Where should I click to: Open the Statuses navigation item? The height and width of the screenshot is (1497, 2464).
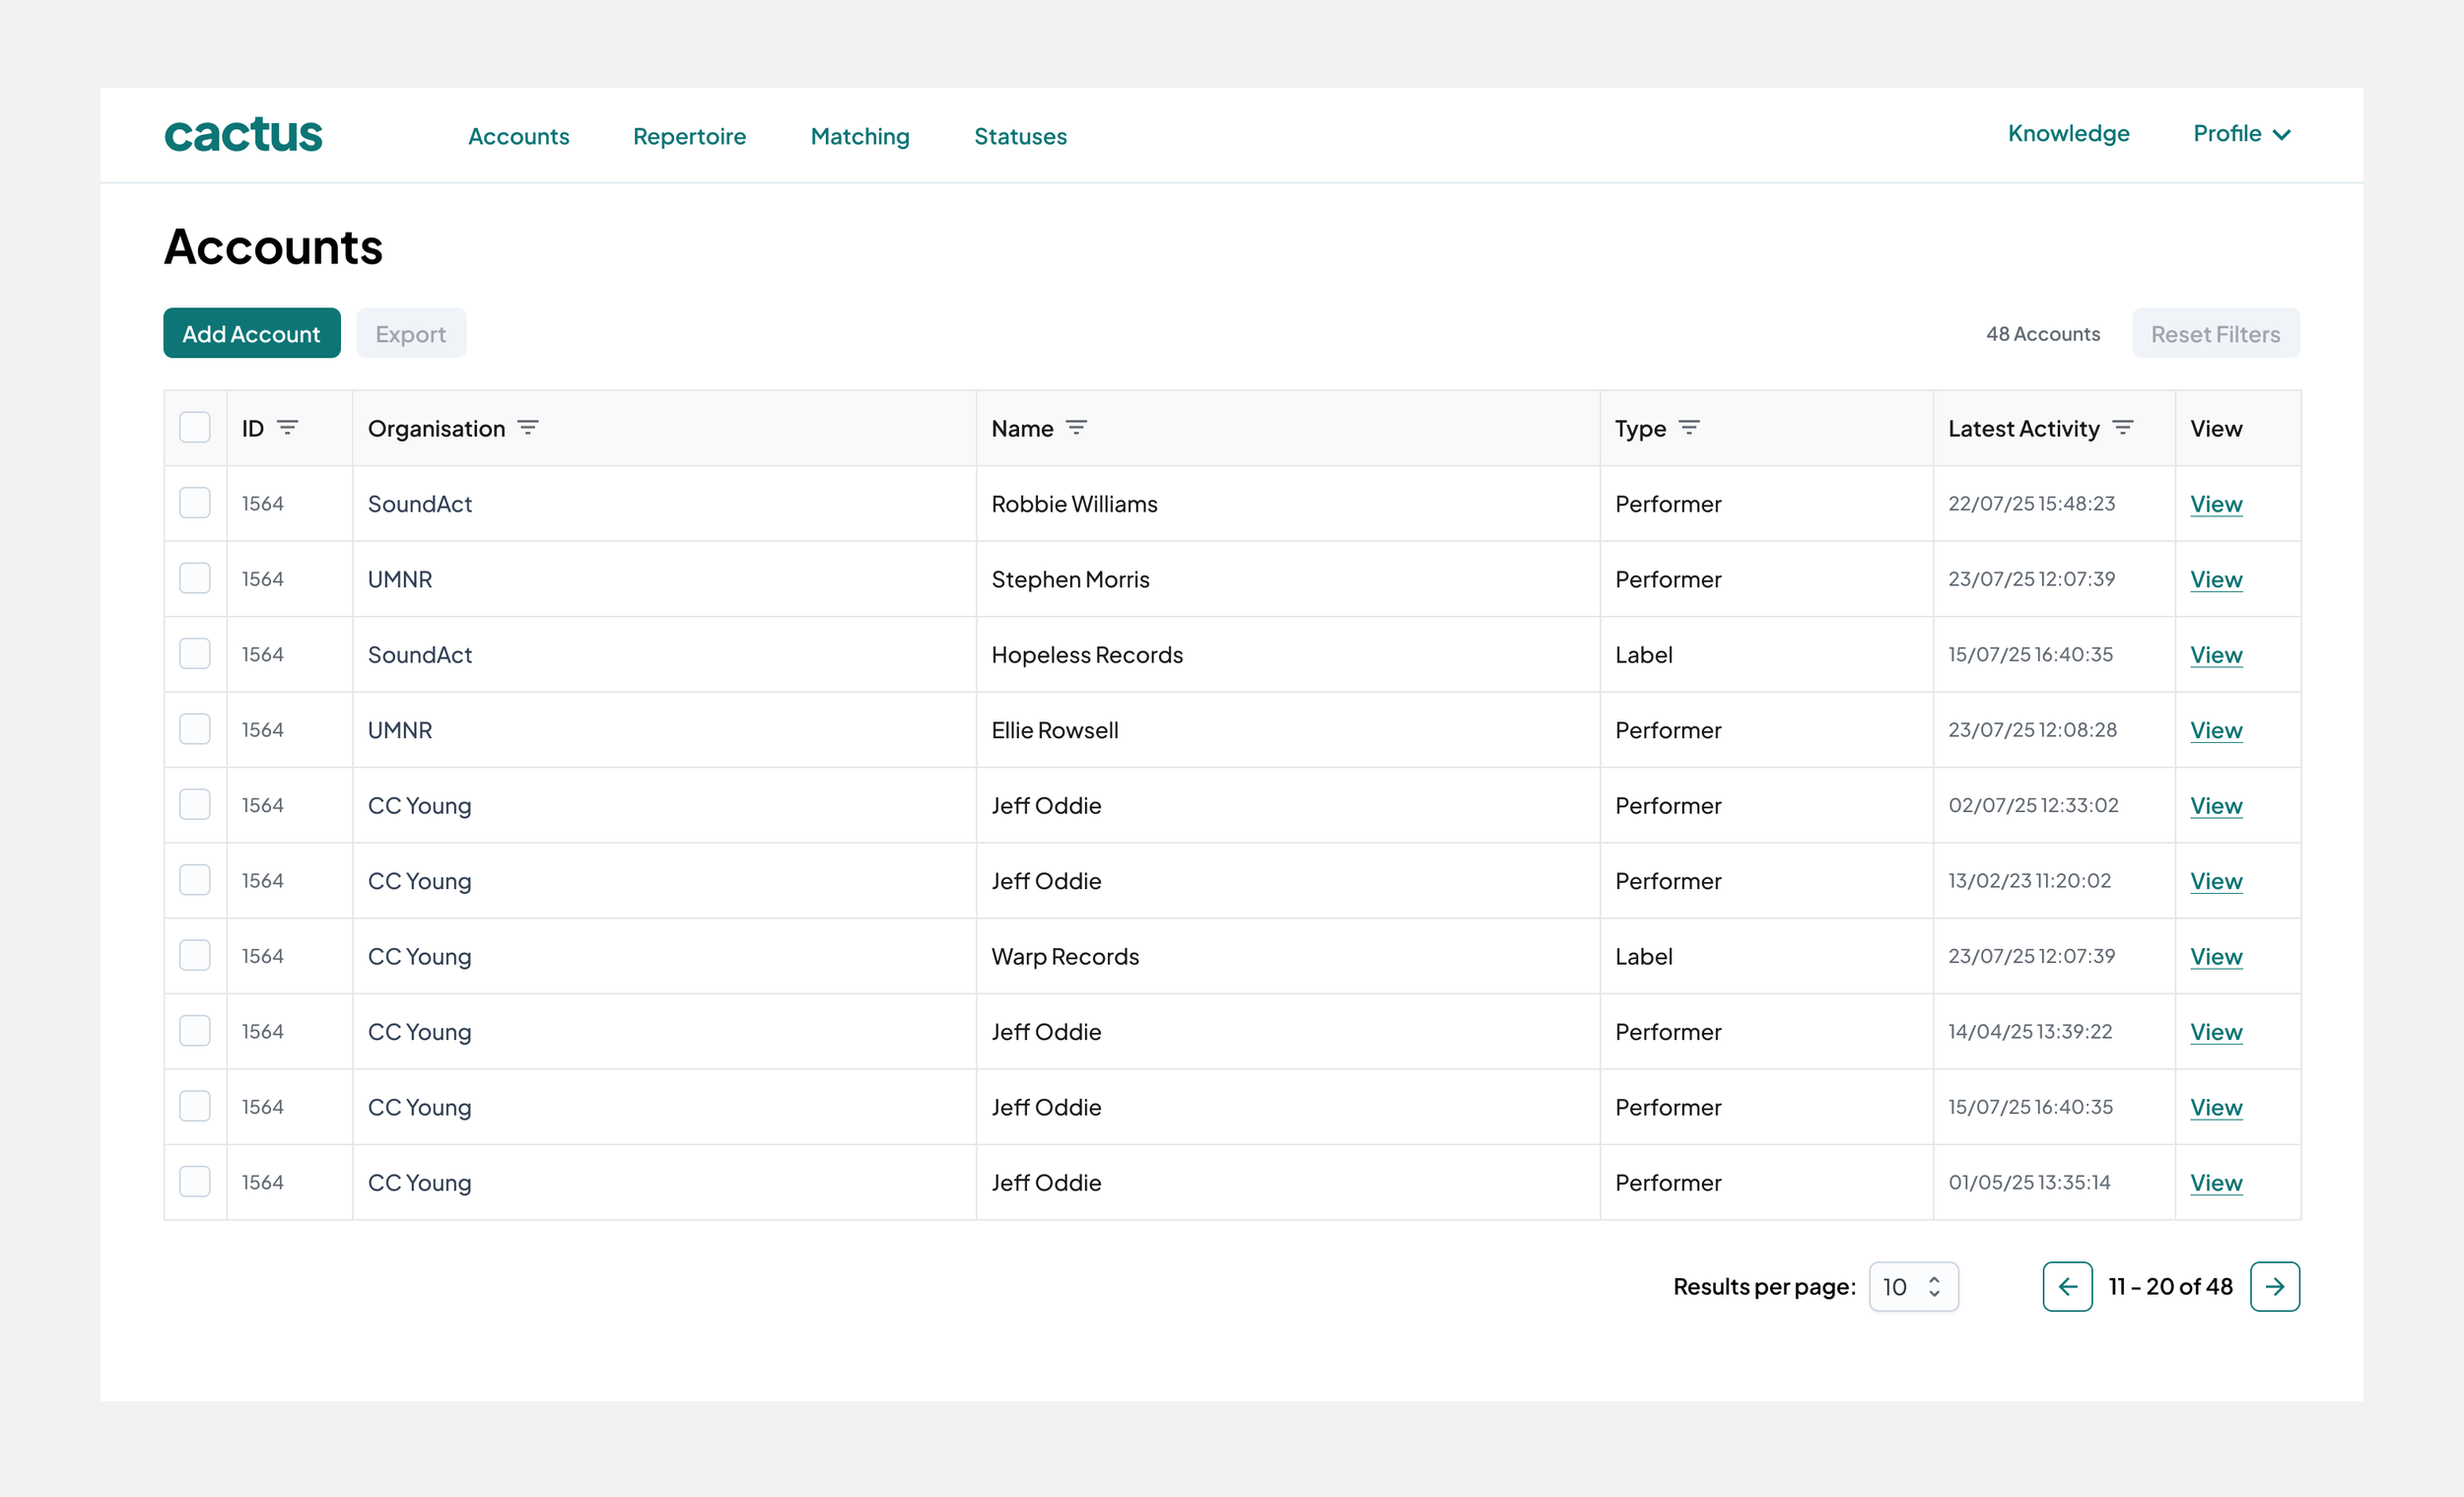tap(1020, 136)
